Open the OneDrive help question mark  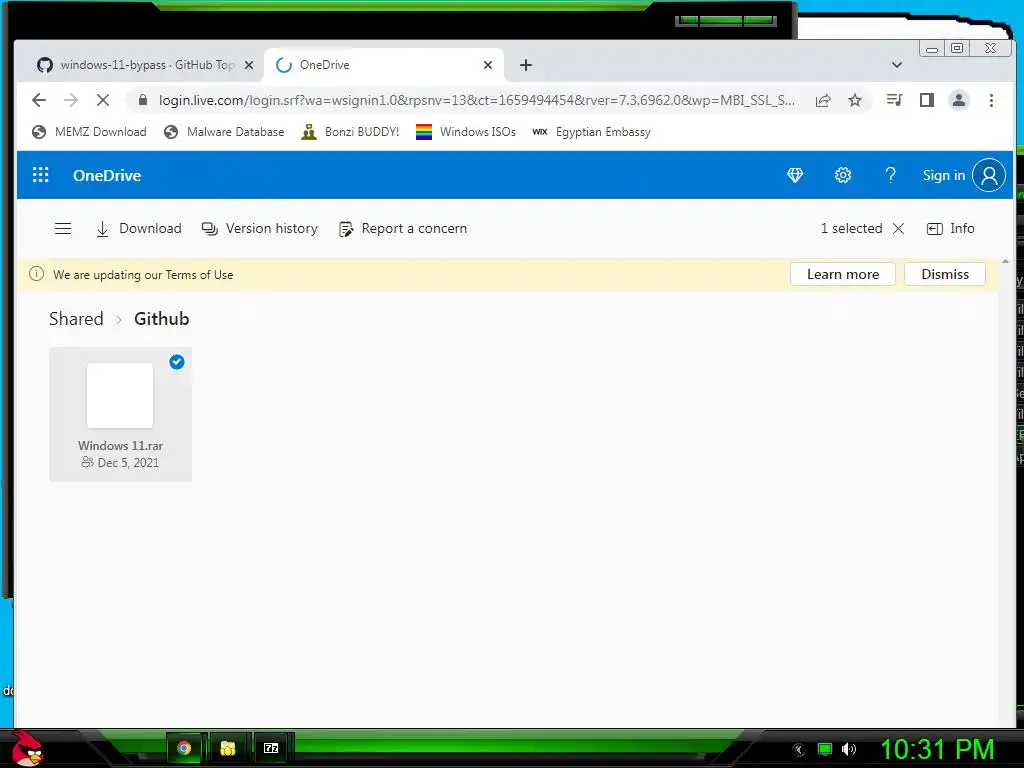[890, 175]
